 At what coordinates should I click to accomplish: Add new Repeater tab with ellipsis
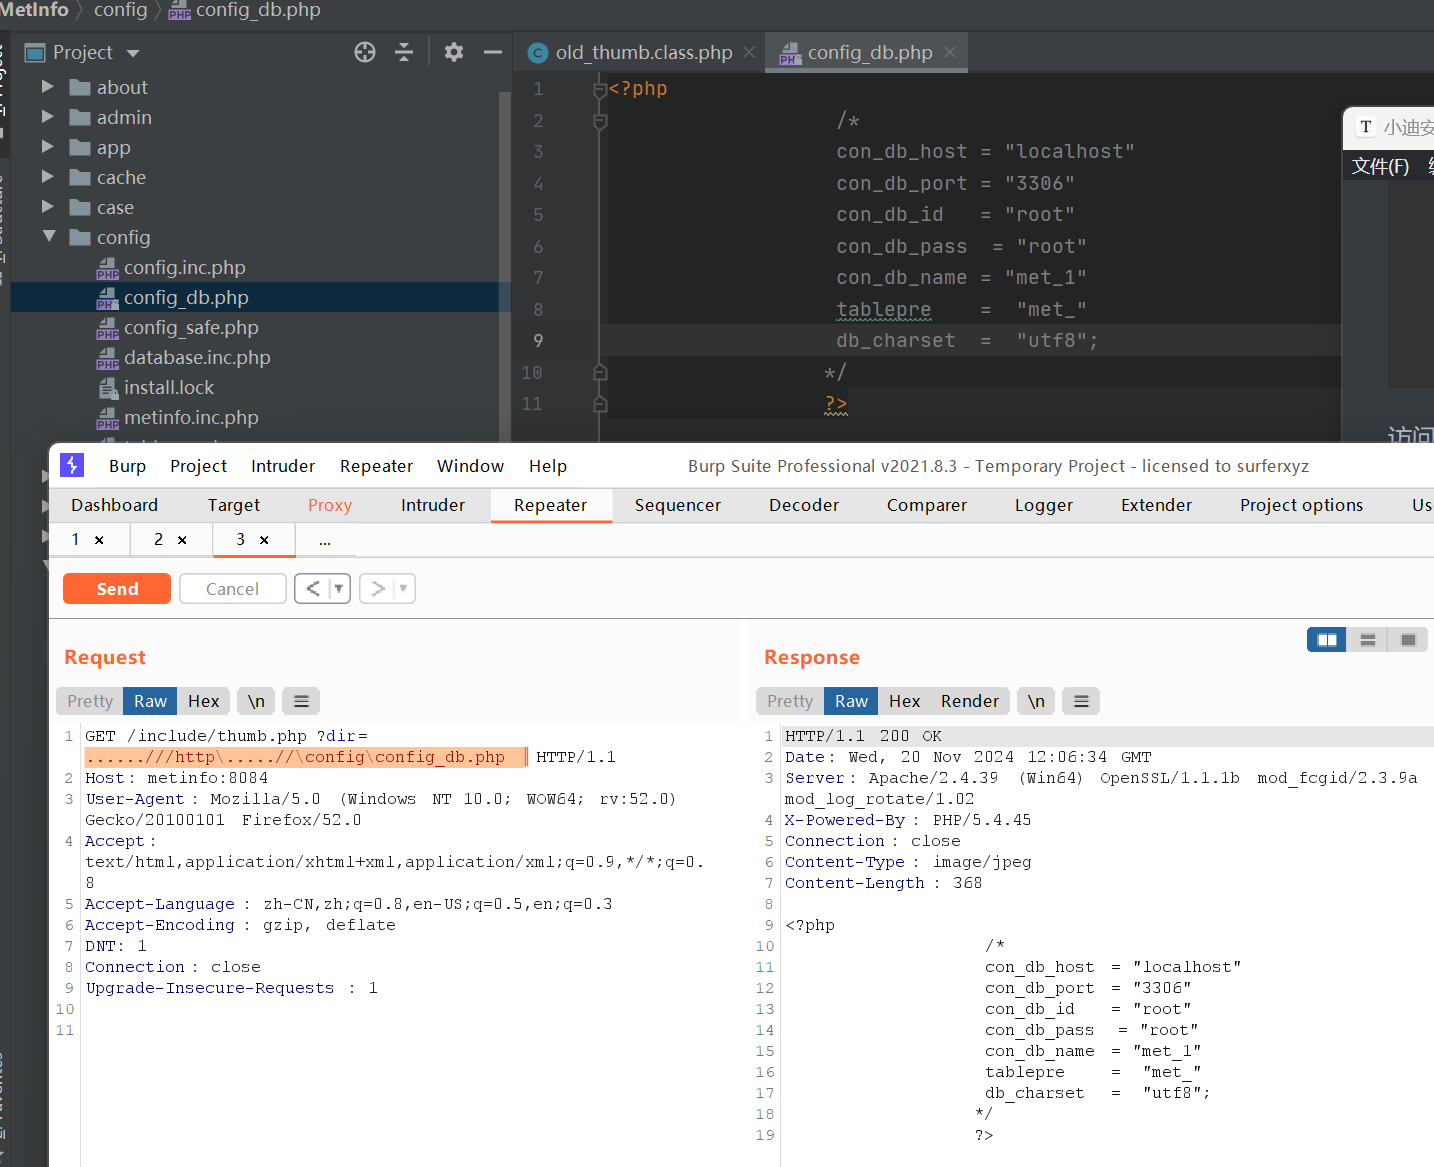[325, 540]
